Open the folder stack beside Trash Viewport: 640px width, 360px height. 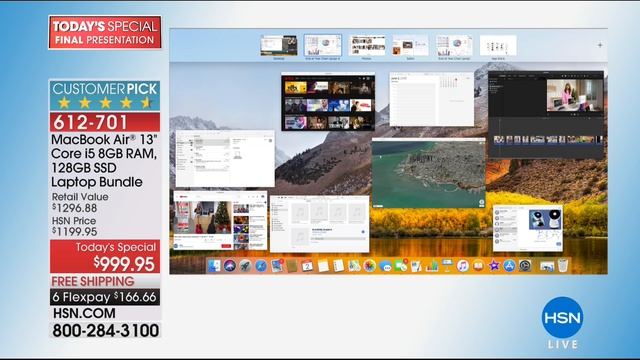(547, 266)
